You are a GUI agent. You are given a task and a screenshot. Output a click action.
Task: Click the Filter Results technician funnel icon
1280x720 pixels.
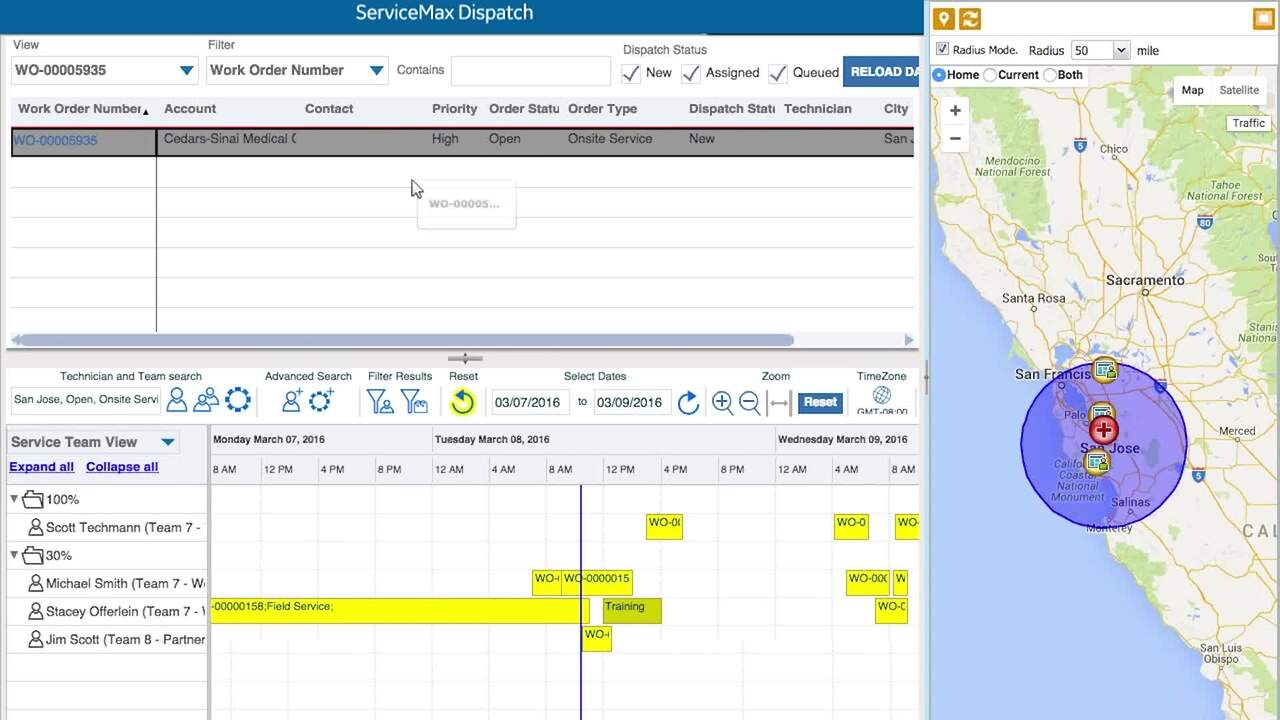click(x=380, y=401)
